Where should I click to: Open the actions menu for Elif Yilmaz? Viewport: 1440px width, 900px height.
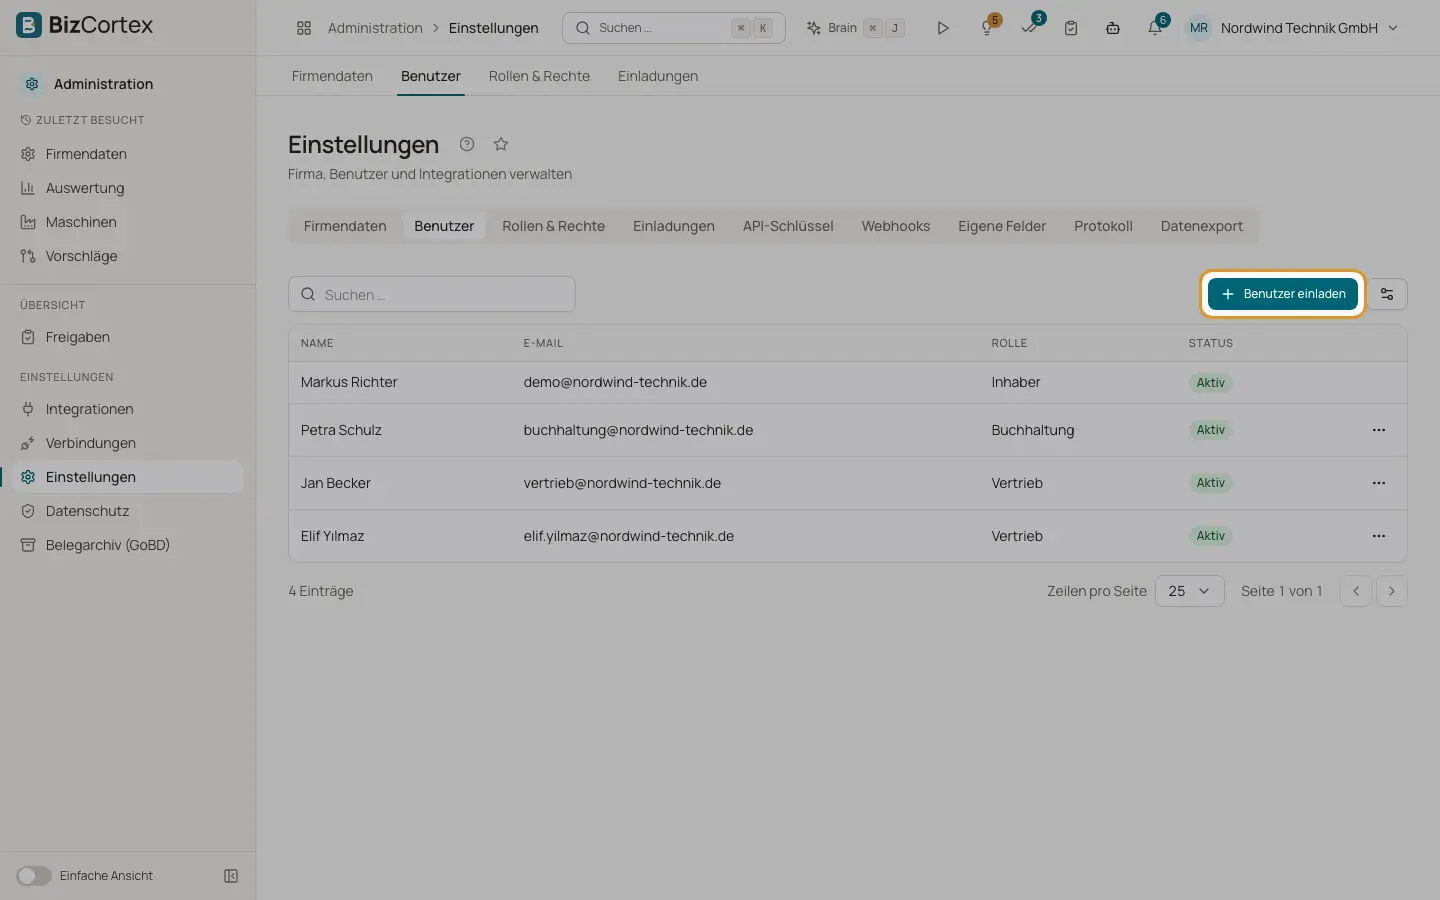tap(1379, 536)
